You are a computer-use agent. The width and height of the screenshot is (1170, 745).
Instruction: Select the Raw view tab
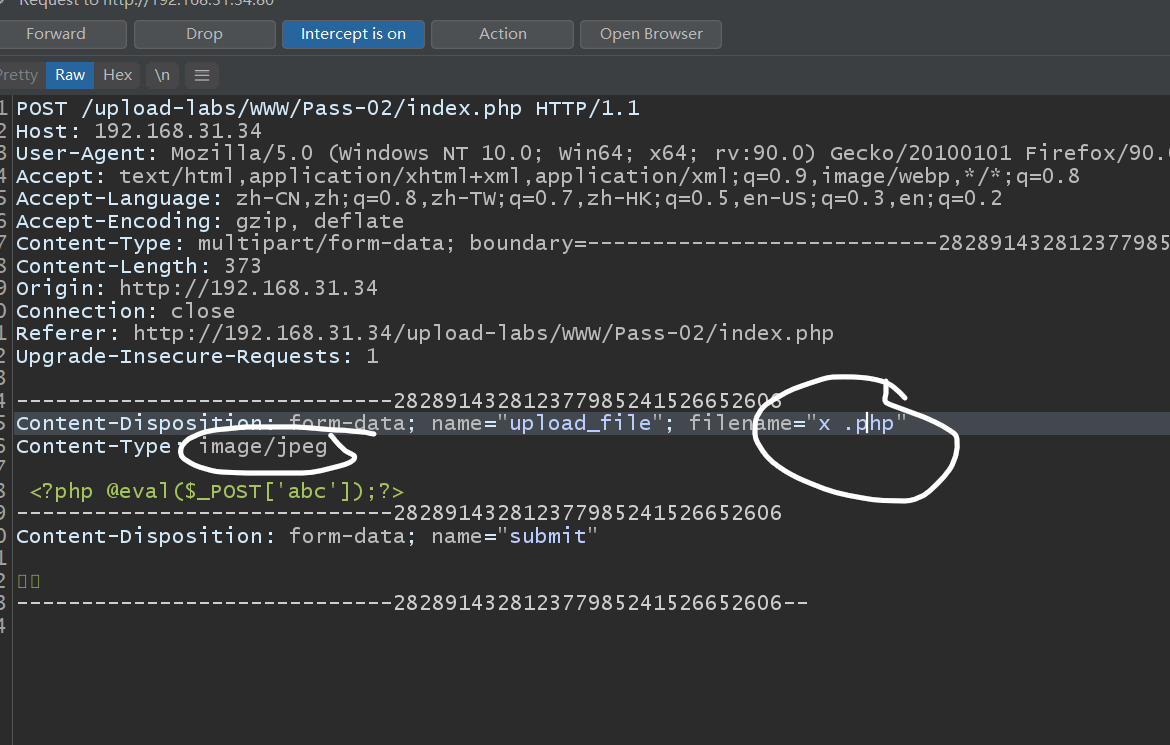pos(70,75)
